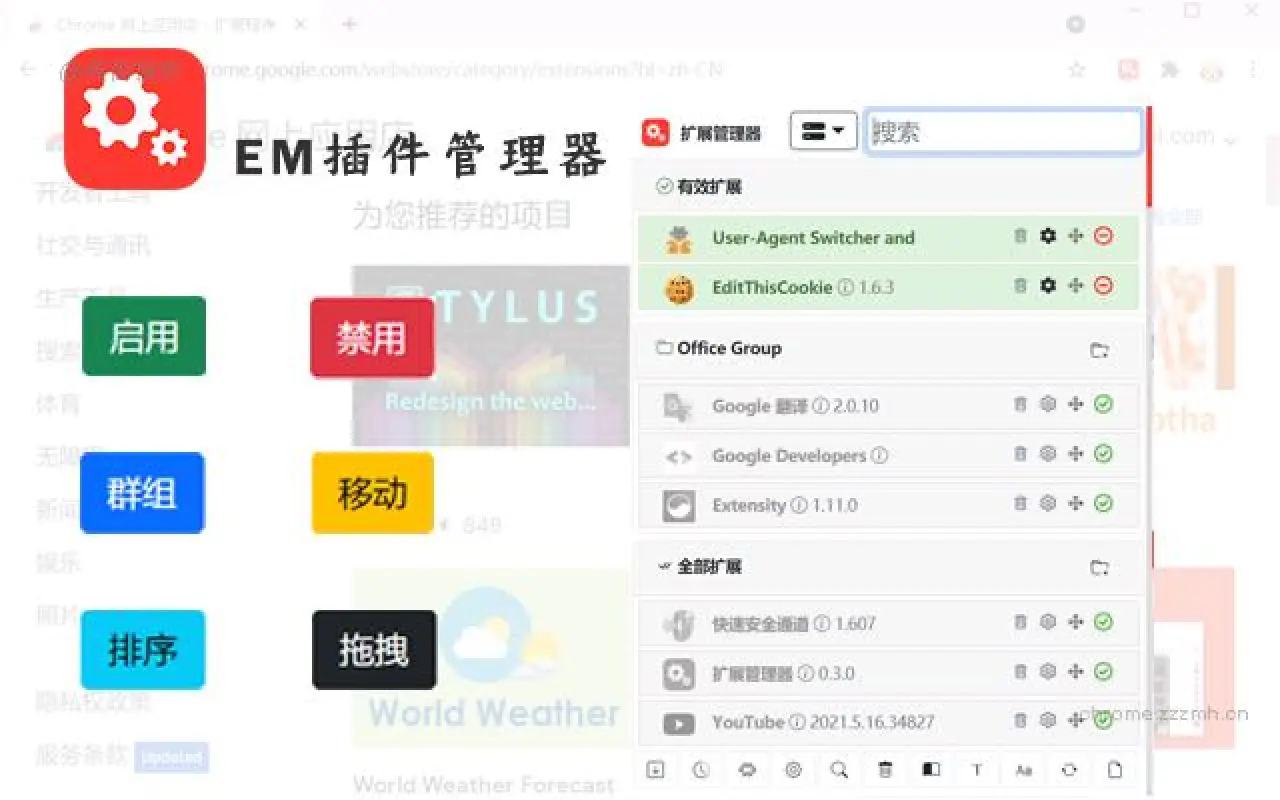Open settings for the YouTube extension
The height and width of the screenshot is (800, 1280).
tap(1047, 721)
